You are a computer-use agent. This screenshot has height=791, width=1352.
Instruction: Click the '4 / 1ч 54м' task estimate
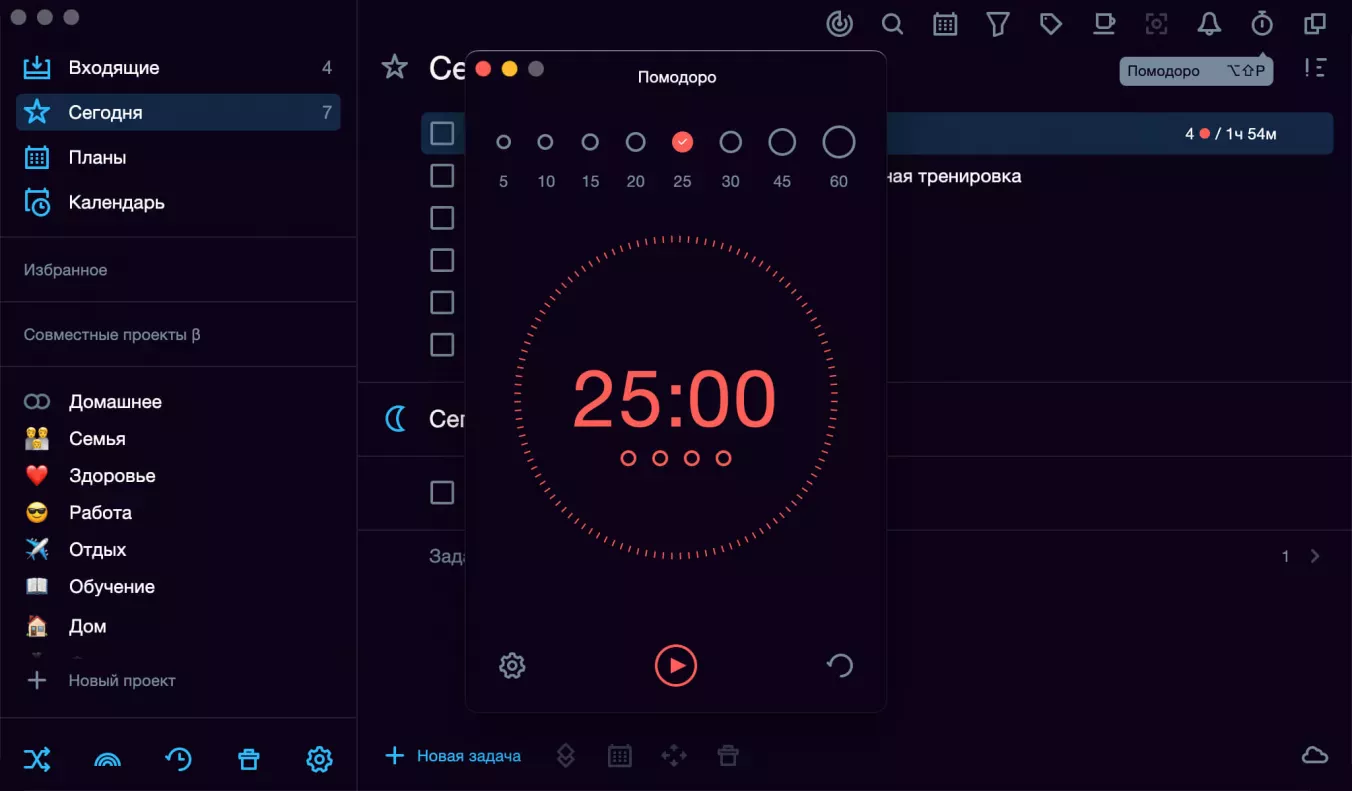(x=1231, y=133)
